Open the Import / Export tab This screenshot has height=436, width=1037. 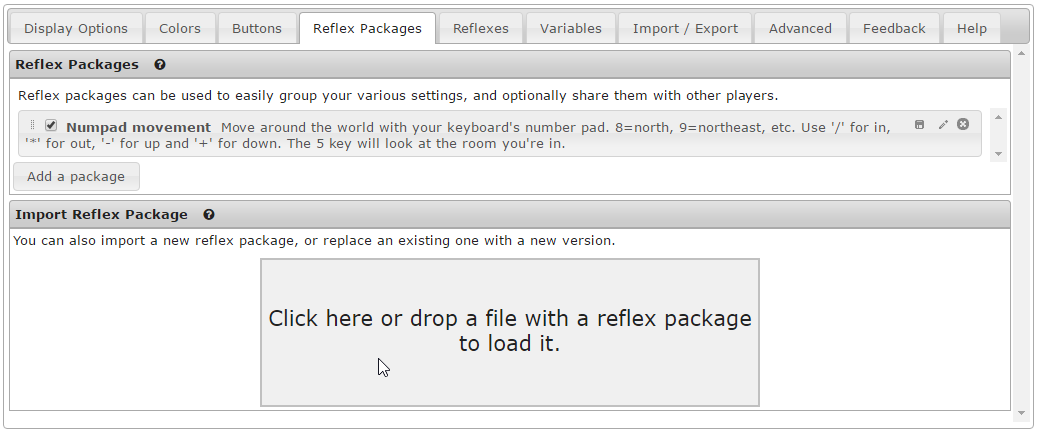coord(685,28)
